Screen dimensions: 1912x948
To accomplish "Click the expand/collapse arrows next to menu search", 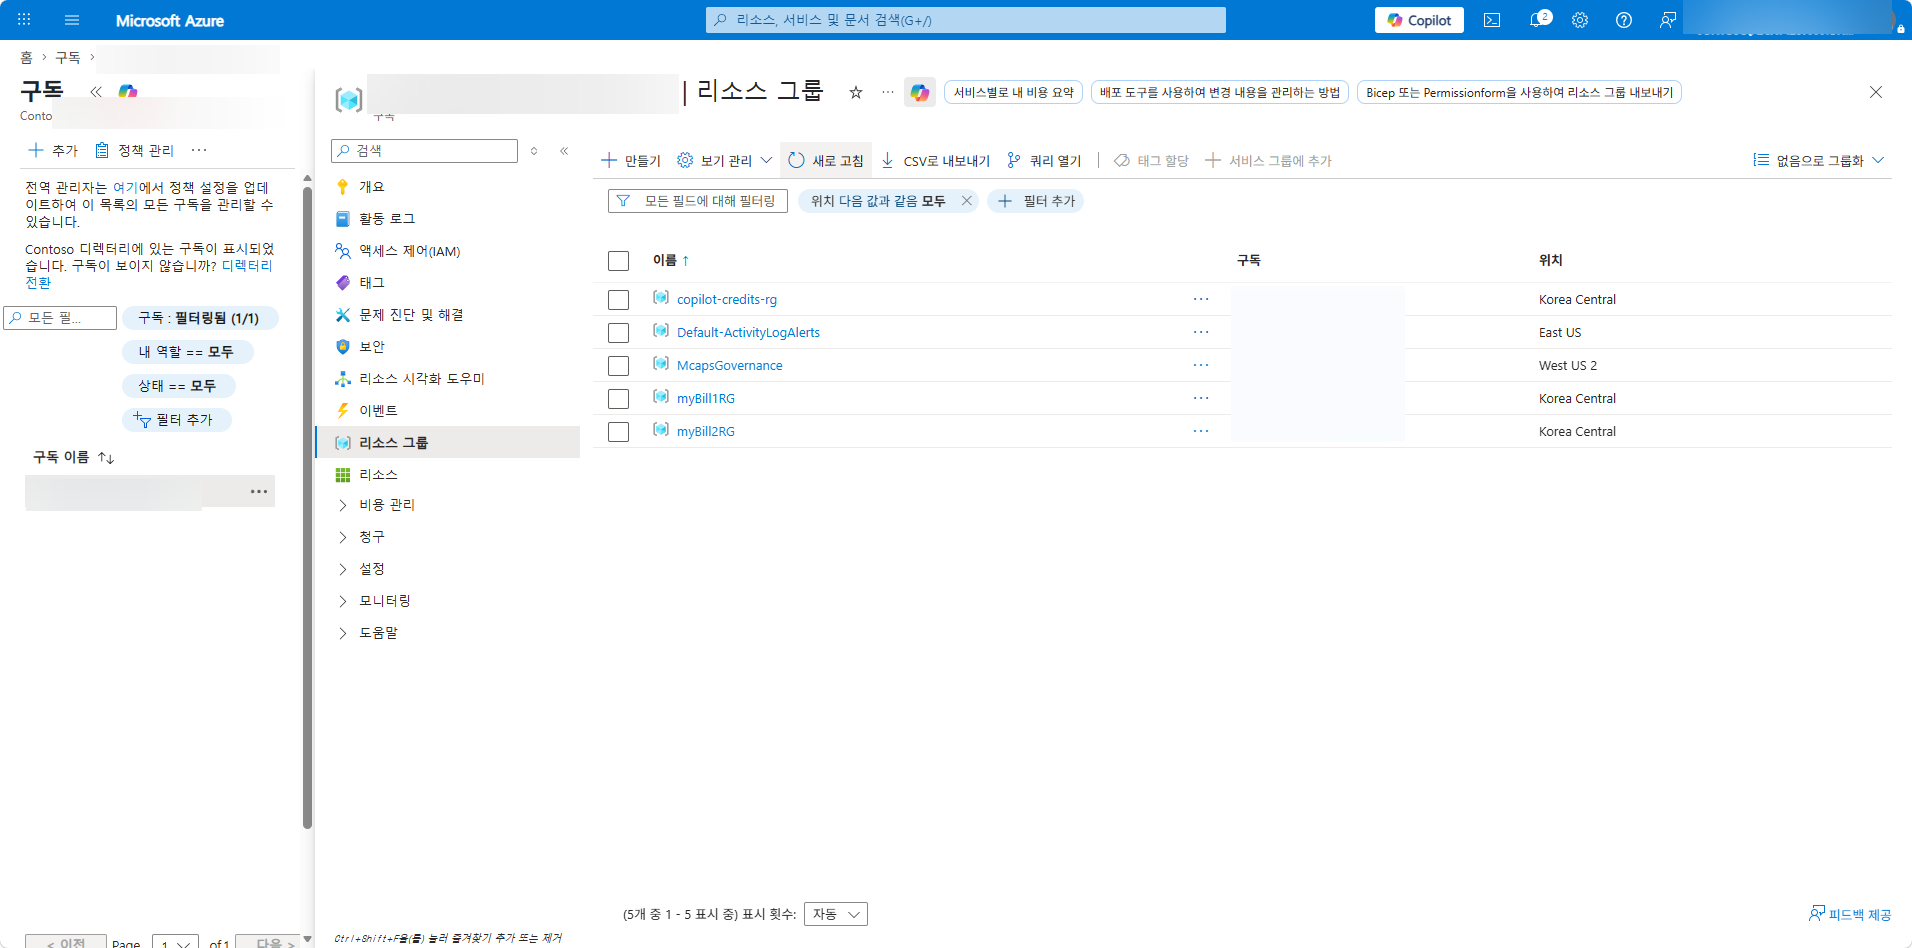I will pos(534,151).
